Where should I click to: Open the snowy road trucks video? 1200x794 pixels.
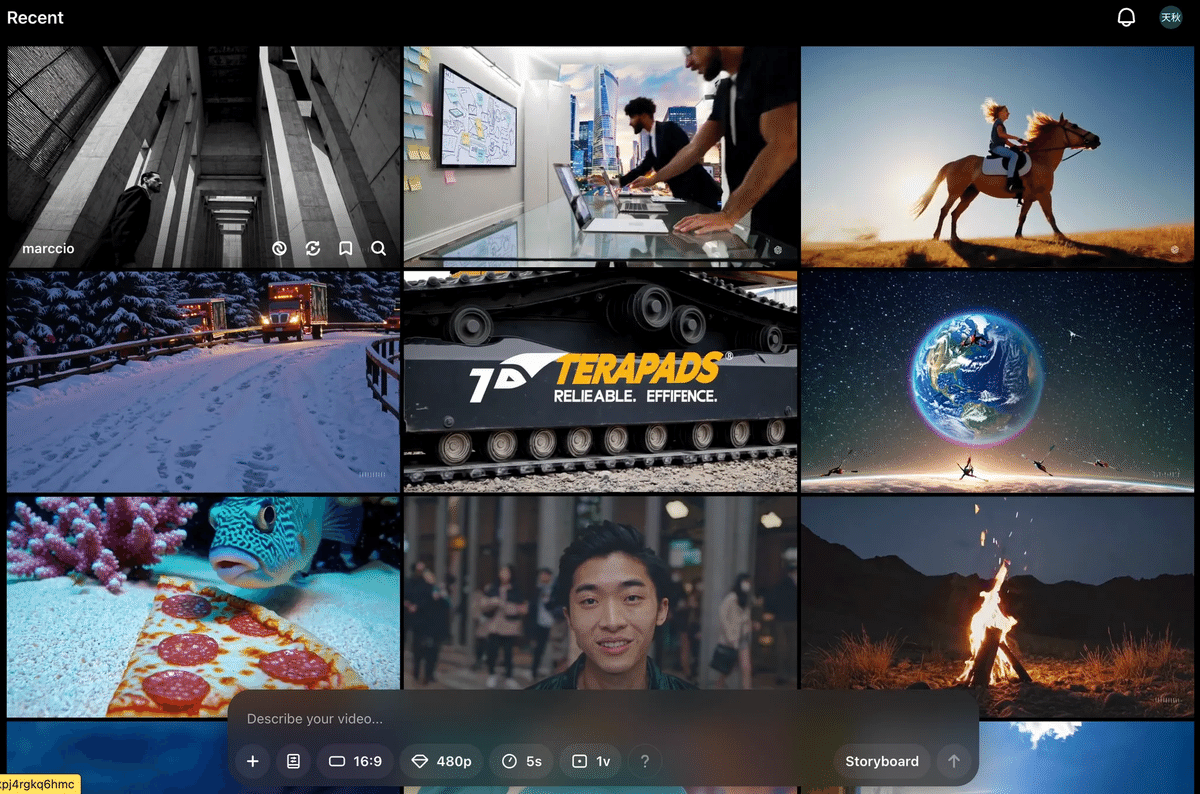(x=203, y=382)
